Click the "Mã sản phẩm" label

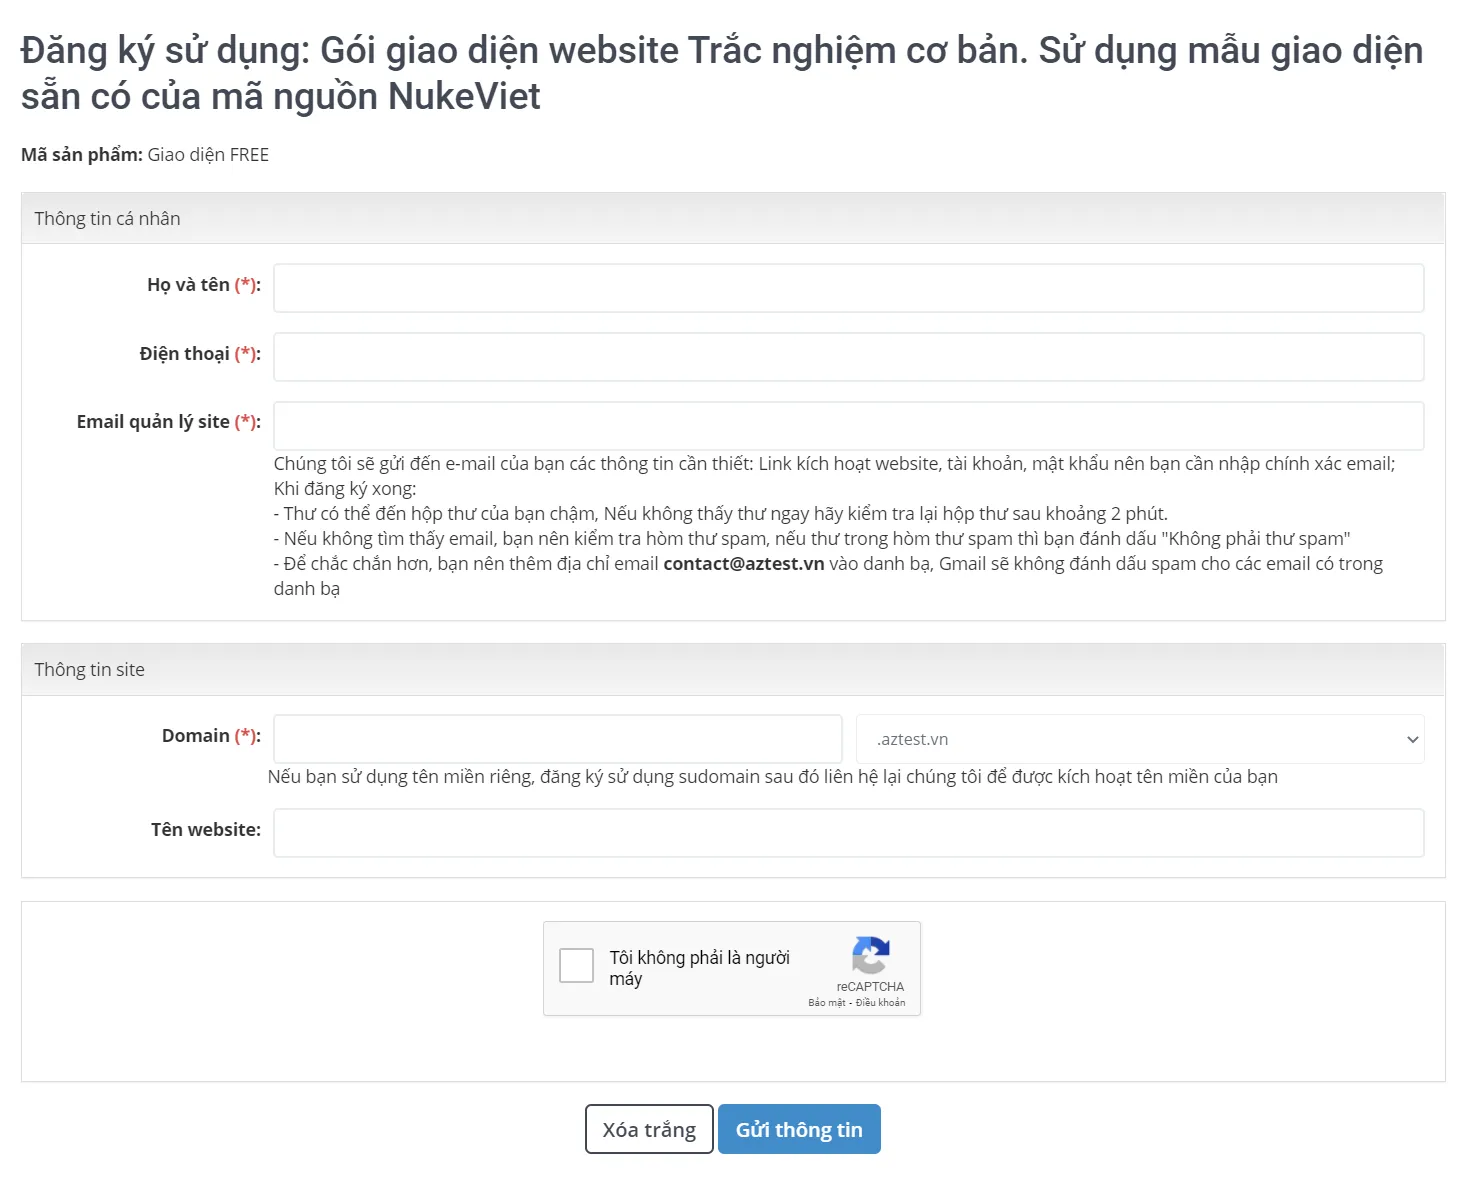click(x=80, y=154)
